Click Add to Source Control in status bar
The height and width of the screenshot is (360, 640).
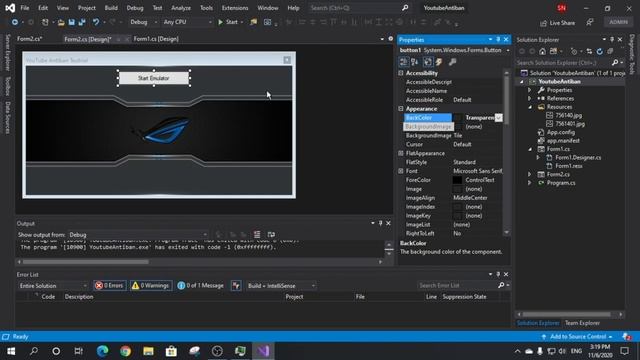click(x=577, y=337)
